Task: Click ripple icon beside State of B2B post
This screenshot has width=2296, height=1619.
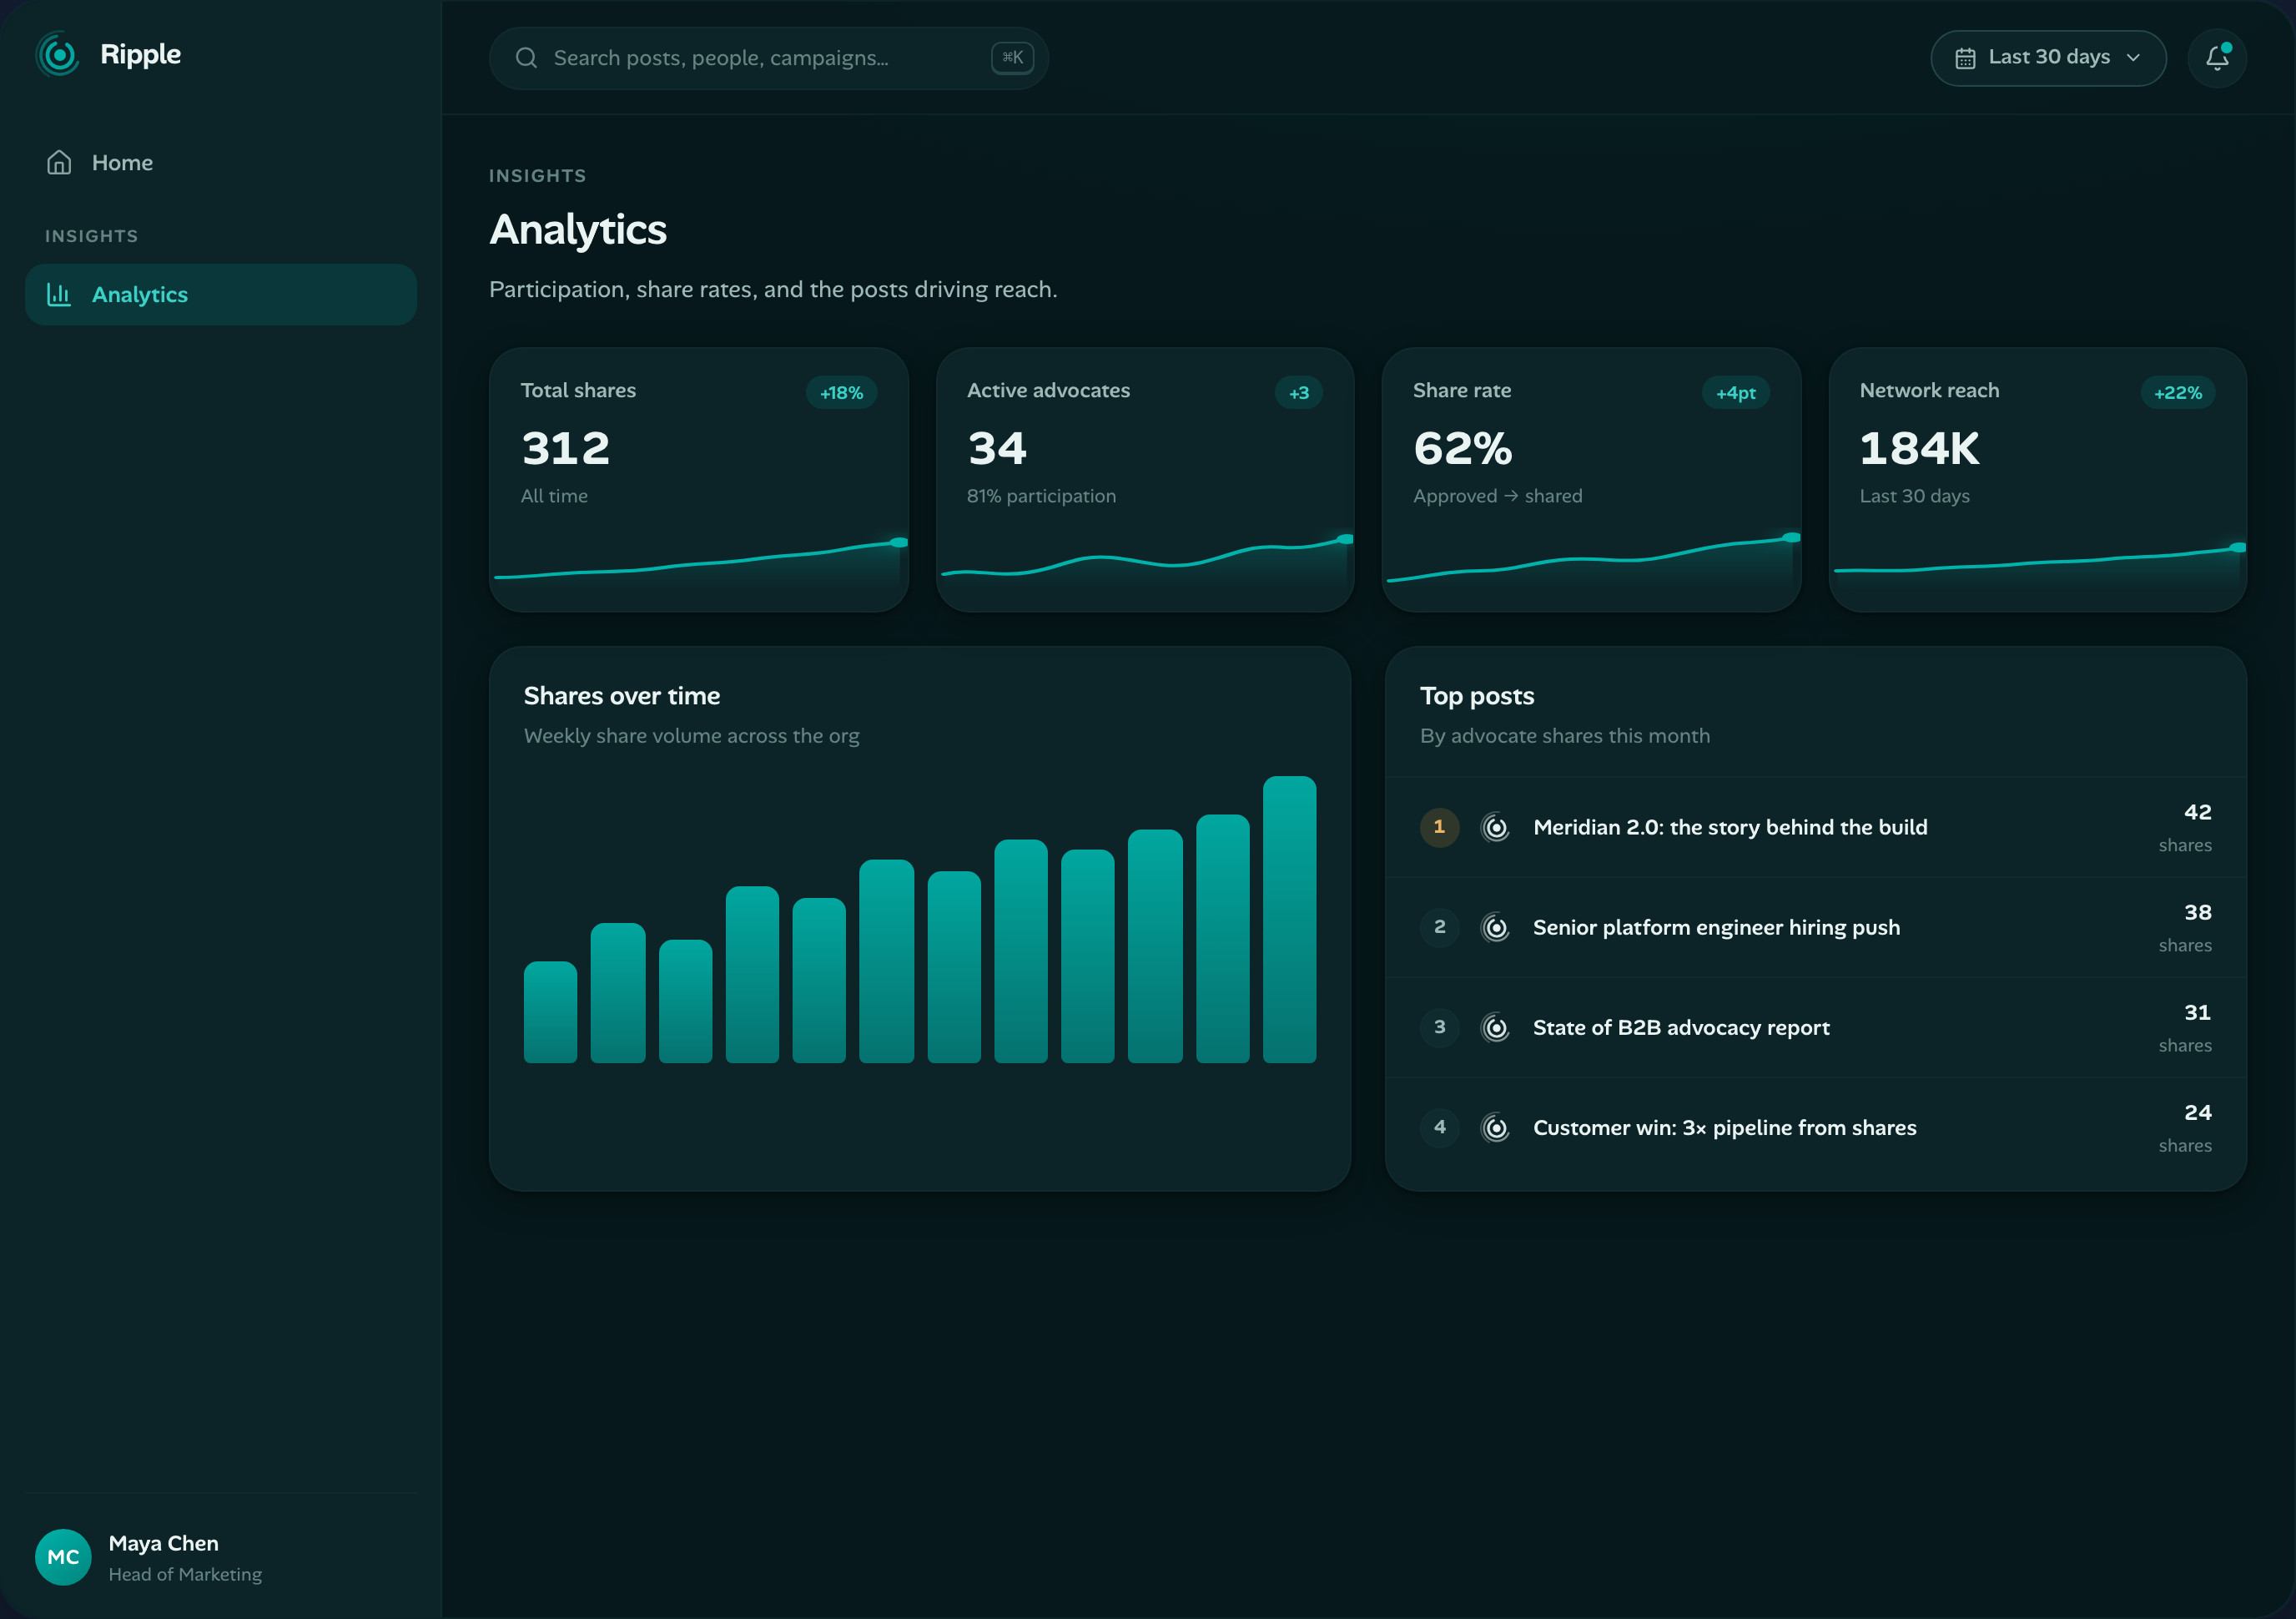Action: coord(1495,1027)
